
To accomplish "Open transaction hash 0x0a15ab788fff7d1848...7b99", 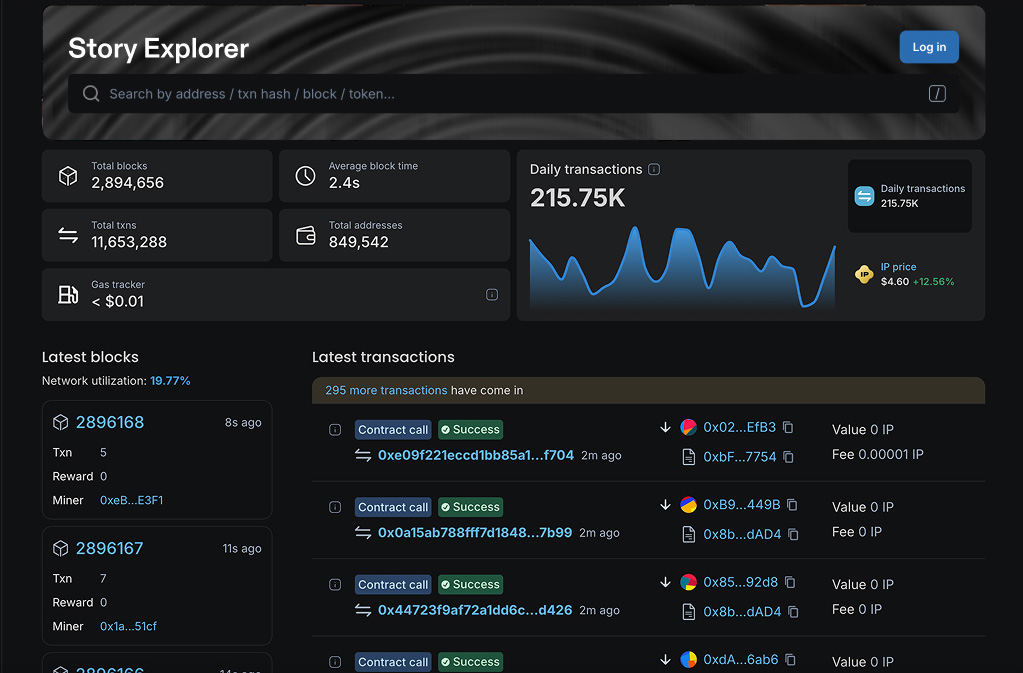I will [x=475, y=533].
